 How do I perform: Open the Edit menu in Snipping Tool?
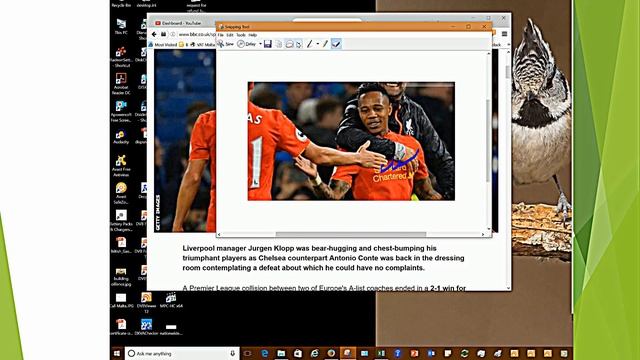coord(230,35)
